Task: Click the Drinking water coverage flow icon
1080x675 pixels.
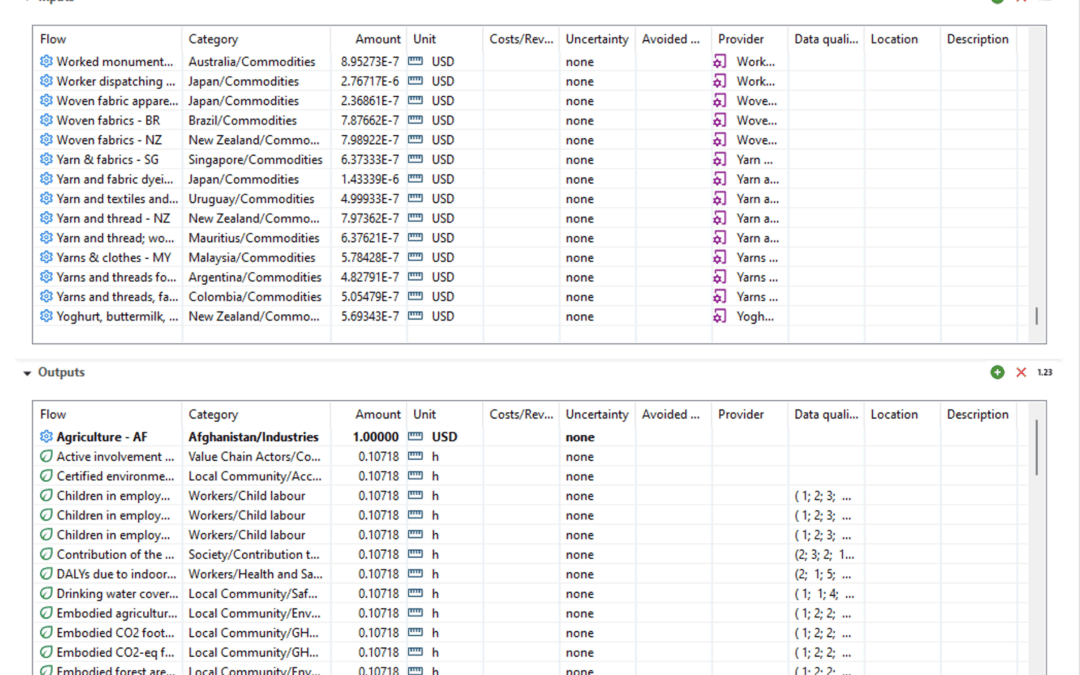Action: [46, 594]
